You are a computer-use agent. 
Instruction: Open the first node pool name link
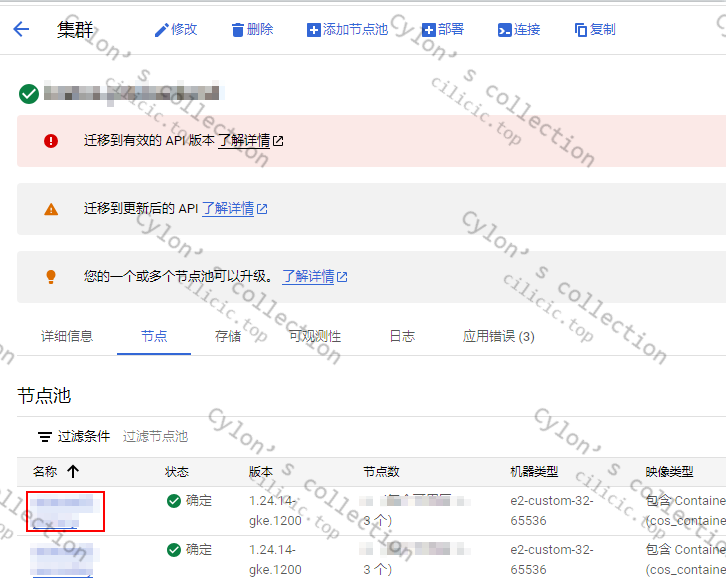coord(65,511)
